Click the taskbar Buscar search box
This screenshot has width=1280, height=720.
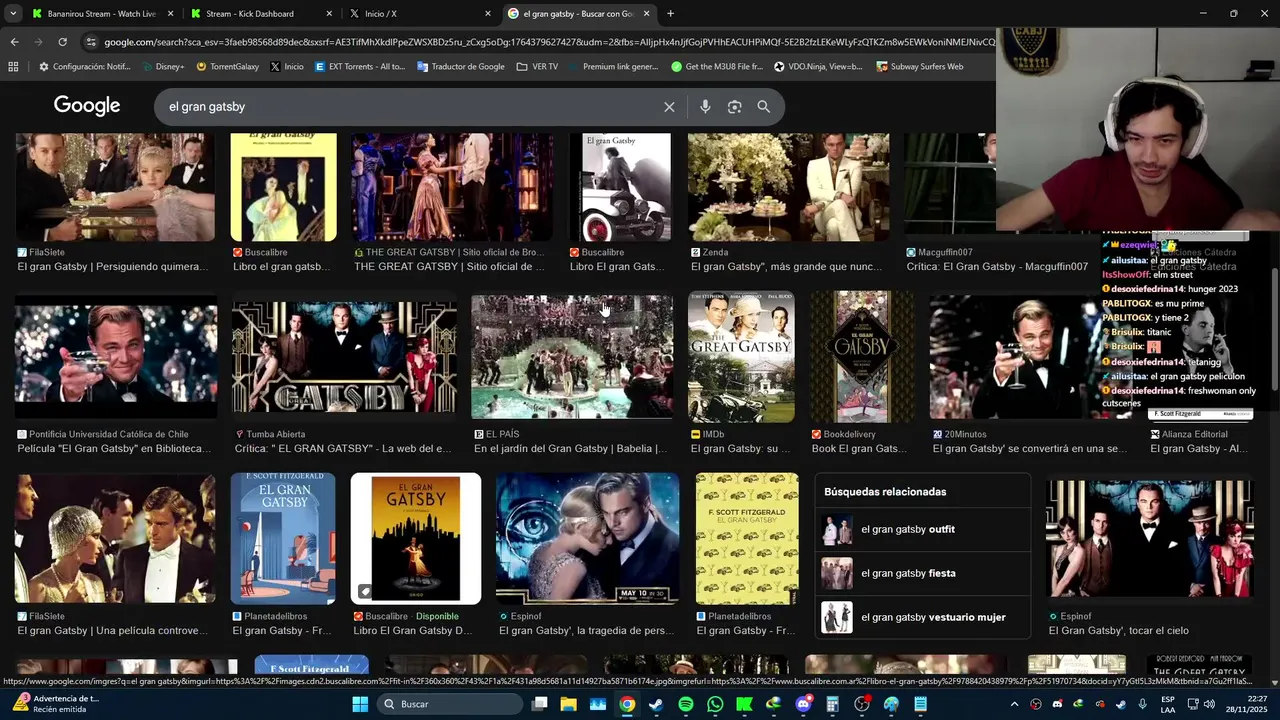pos(449,704)
